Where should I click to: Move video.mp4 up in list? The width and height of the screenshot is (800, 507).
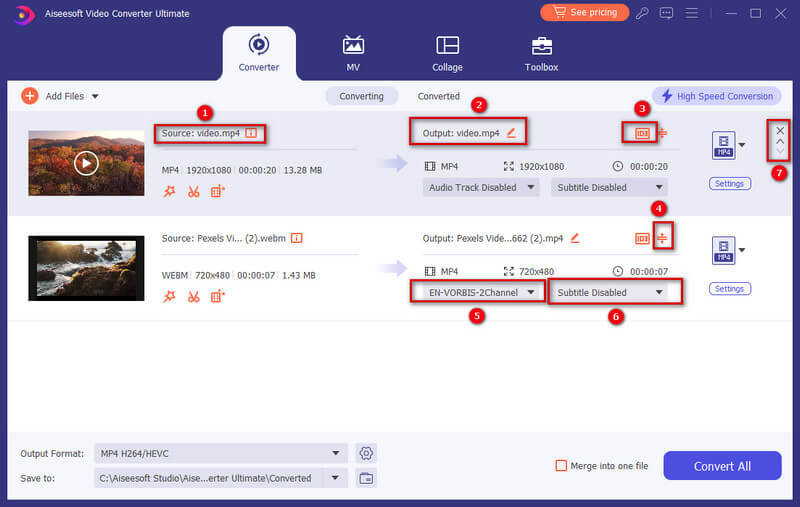pos(780,141)
